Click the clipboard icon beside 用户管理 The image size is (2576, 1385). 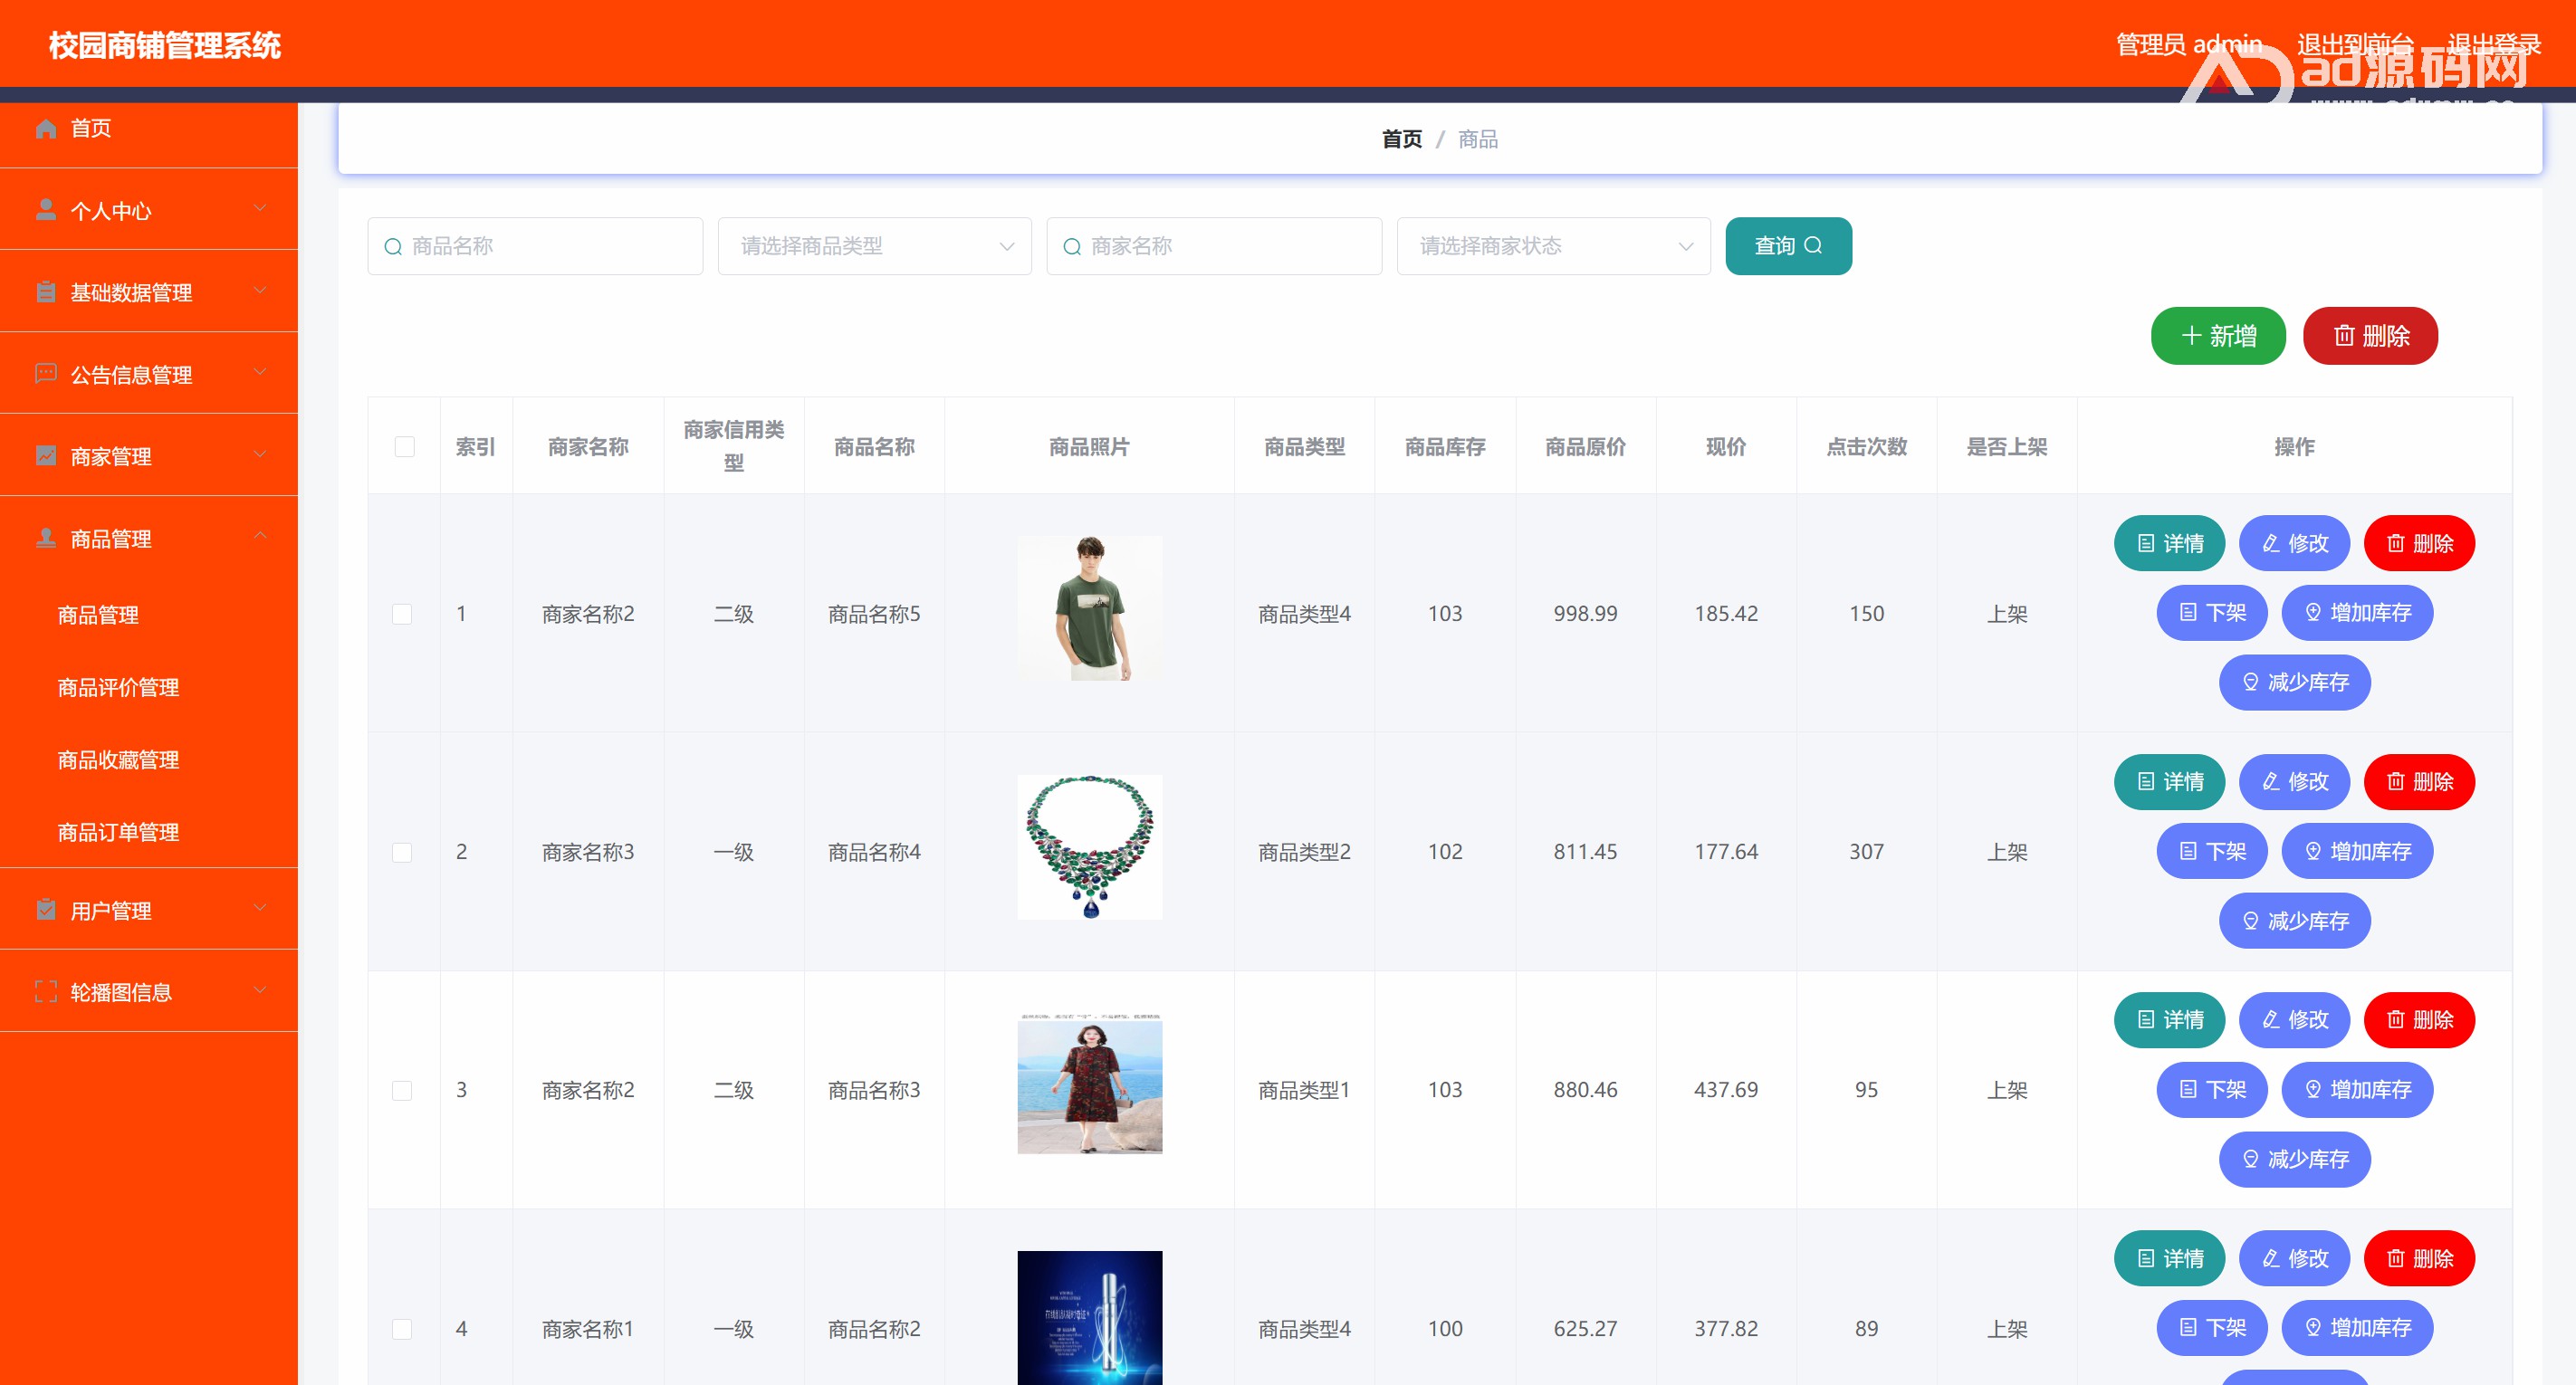[x=45, y=910]
